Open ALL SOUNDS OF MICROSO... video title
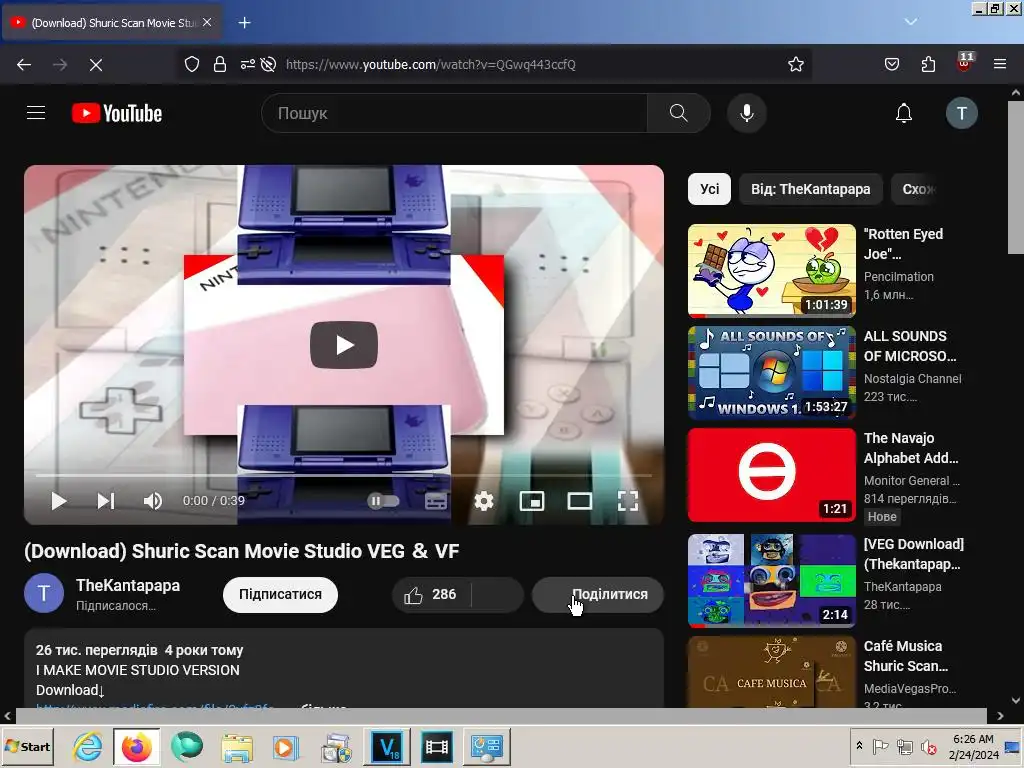The width and height of the screenshot is (1024, 768). (x=910, y=346)
